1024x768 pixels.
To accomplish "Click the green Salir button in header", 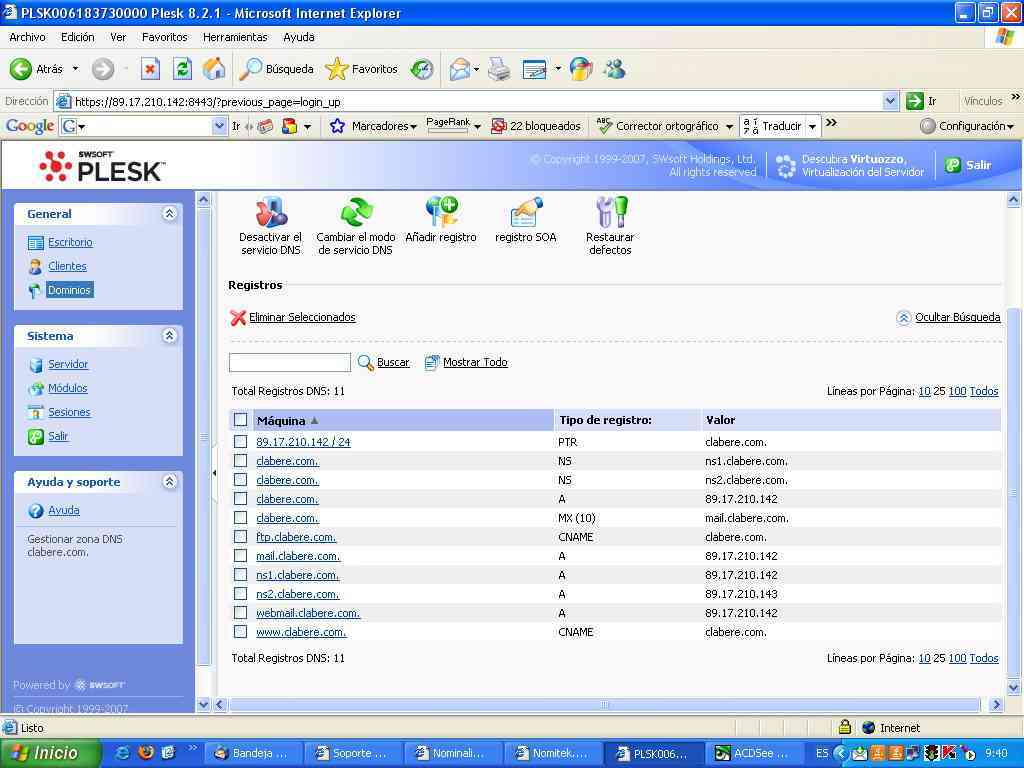I will (x=969, y=165).
